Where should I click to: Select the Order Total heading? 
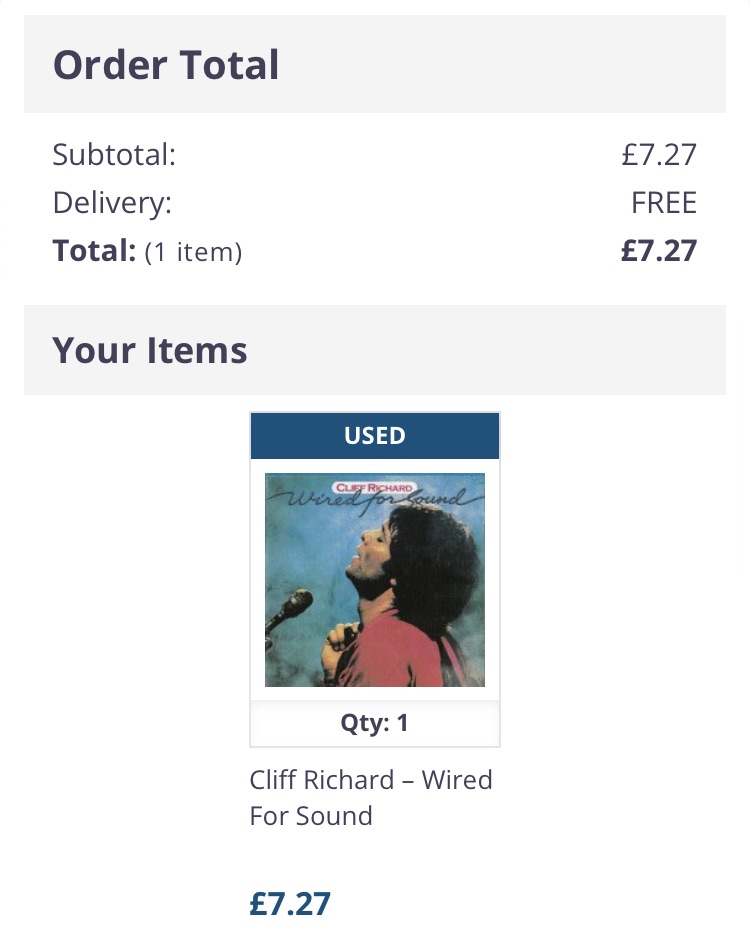click(166, 64)
